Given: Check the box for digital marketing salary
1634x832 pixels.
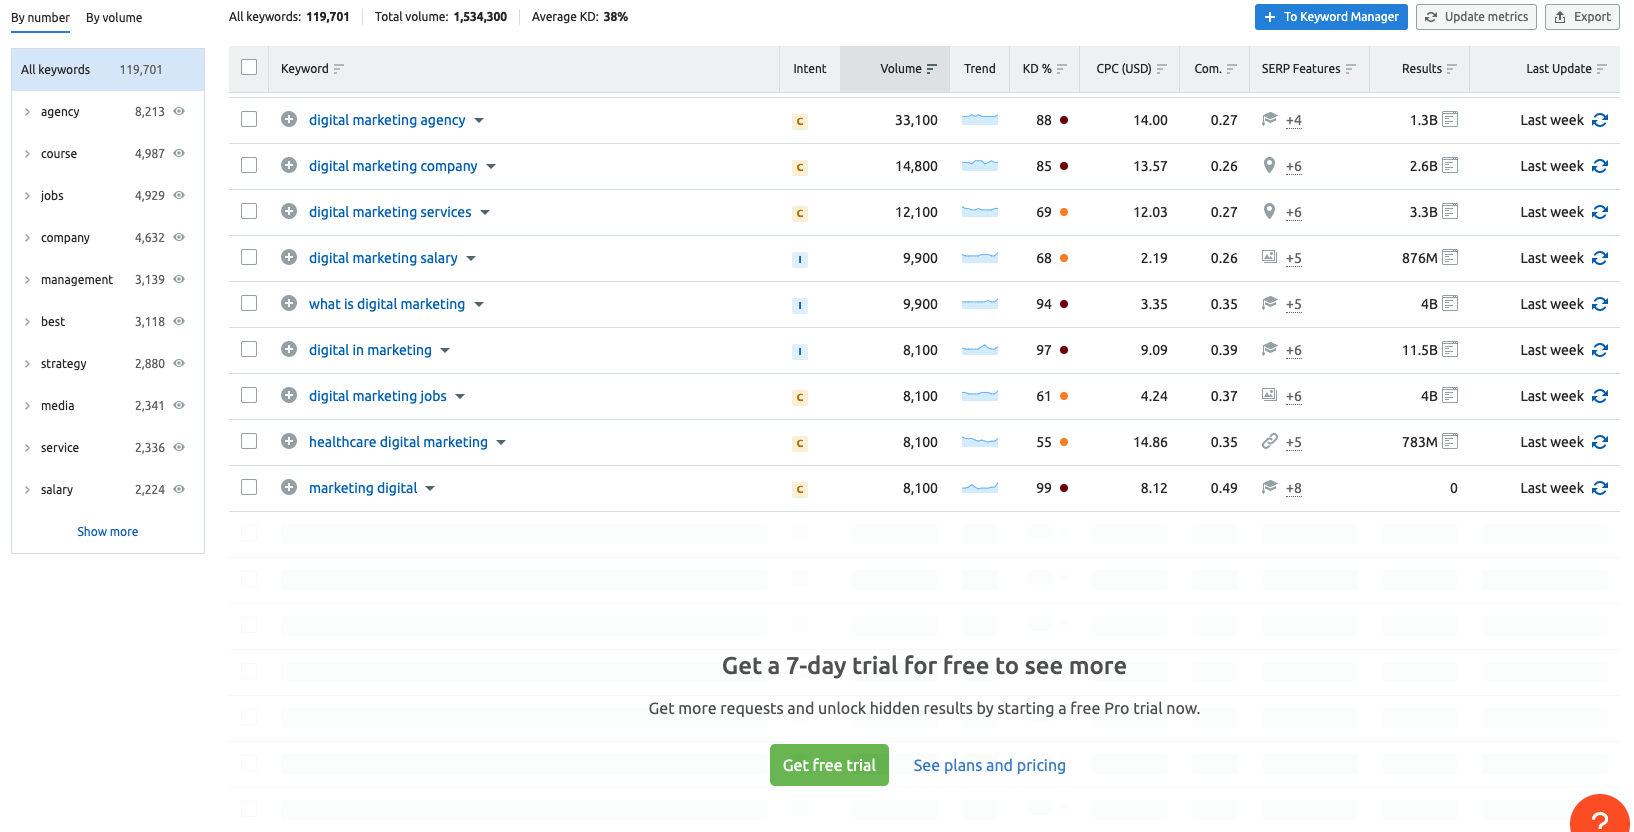Looking at the screenshot, I should click(249, 257).
